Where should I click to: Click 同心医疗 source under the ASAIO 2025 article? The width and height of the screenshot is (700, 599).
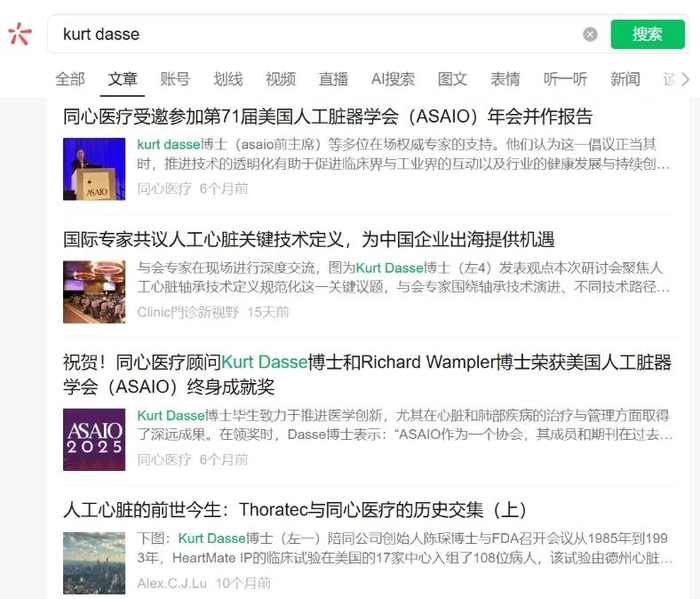click(x=164, y=459)
